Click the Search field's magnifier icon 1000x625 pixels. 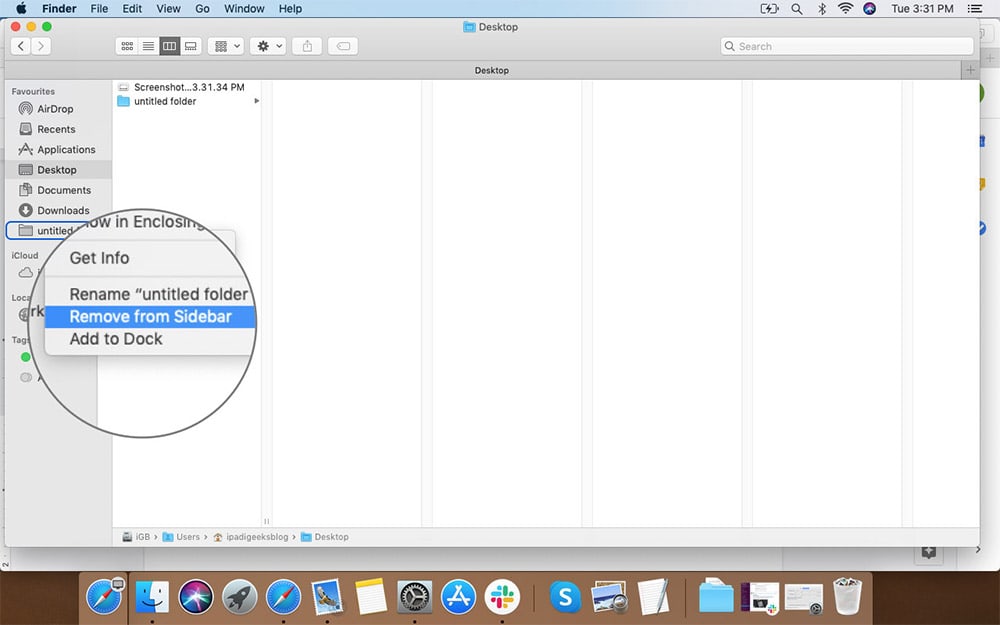tap(731, 46)
